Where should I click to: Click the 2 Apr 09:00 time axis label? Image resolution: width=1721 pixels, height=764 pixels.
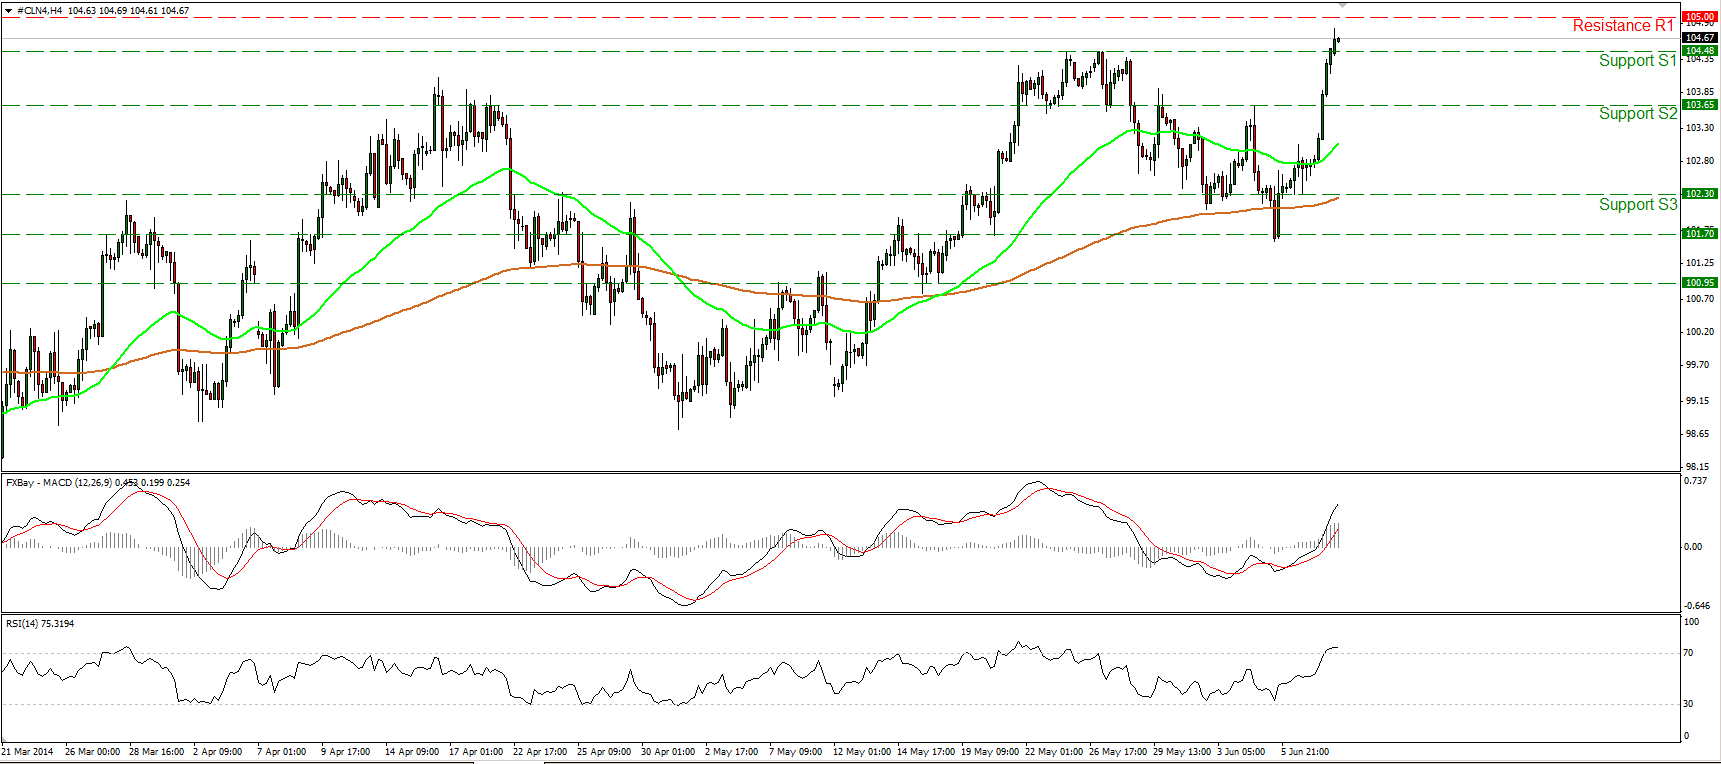(x=218, y=752)
